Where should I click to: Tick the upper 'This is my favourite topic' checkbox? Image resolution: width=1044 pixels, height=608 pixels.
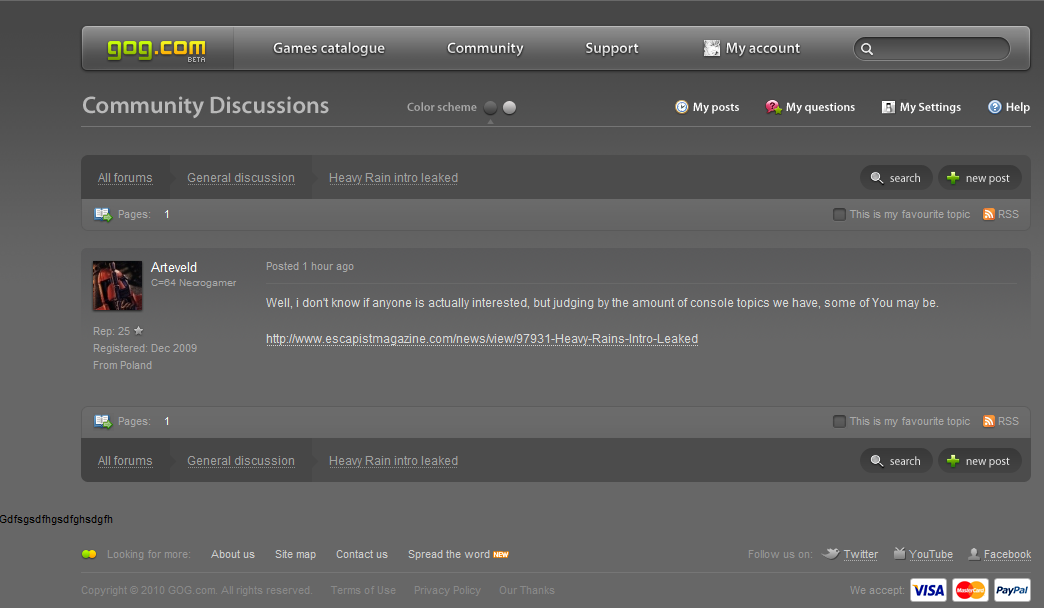(839, 214)
